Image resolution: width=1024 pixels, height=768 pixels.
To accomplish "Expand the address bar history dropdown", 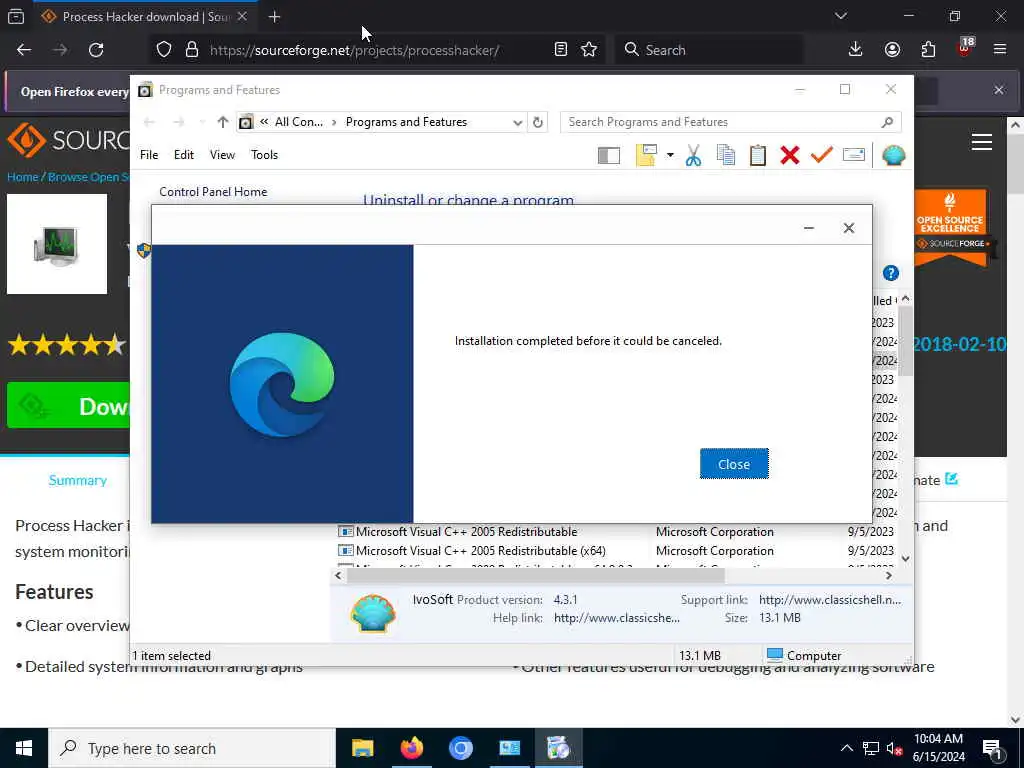I will coord(517,122).
